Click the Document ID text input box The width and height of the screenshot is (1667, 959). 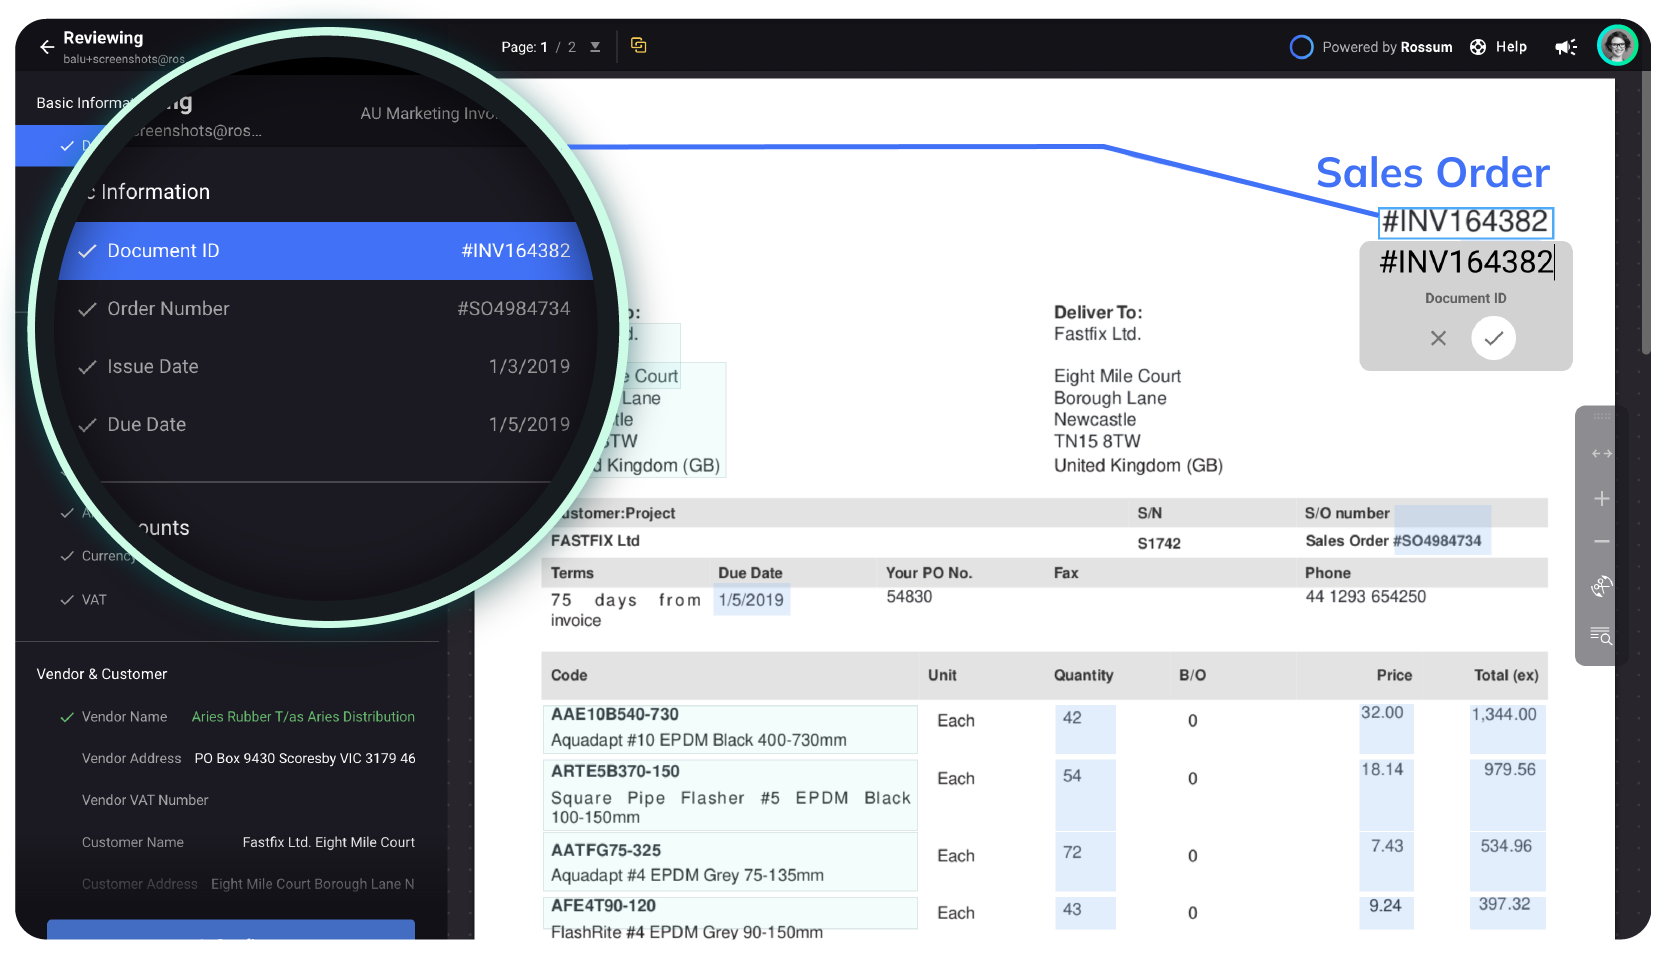tap(1465, 262)
